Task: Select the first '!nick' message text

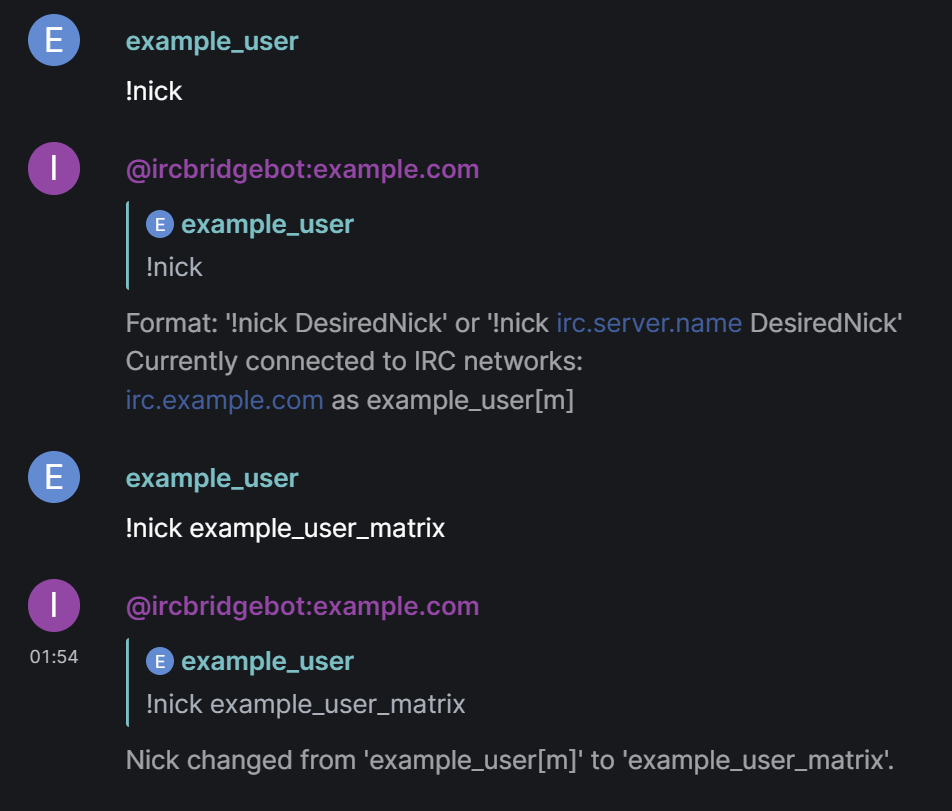Action: tap(154, 91)
